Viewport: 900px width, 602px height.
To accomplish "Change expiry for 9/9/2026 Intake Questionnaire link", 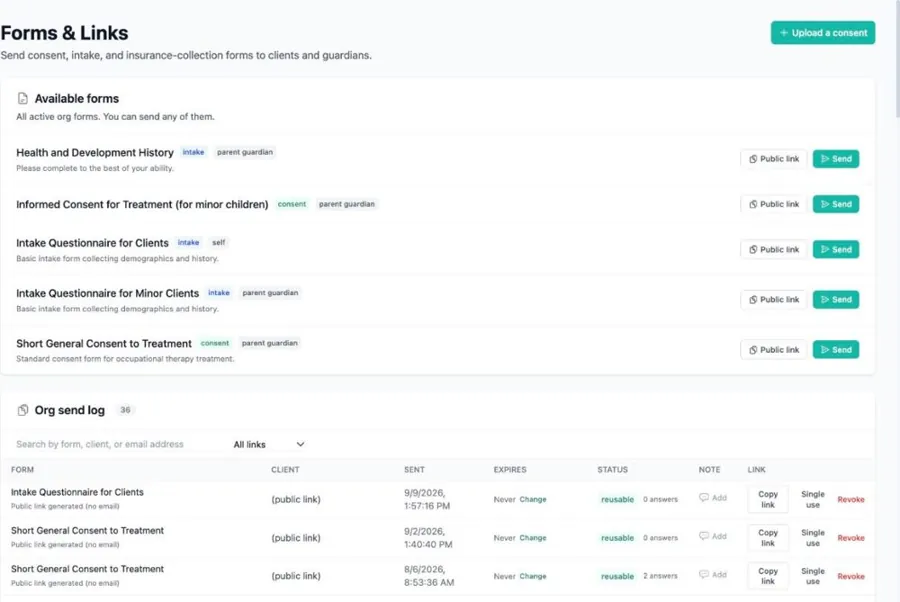I will click(x=533, y=499).
